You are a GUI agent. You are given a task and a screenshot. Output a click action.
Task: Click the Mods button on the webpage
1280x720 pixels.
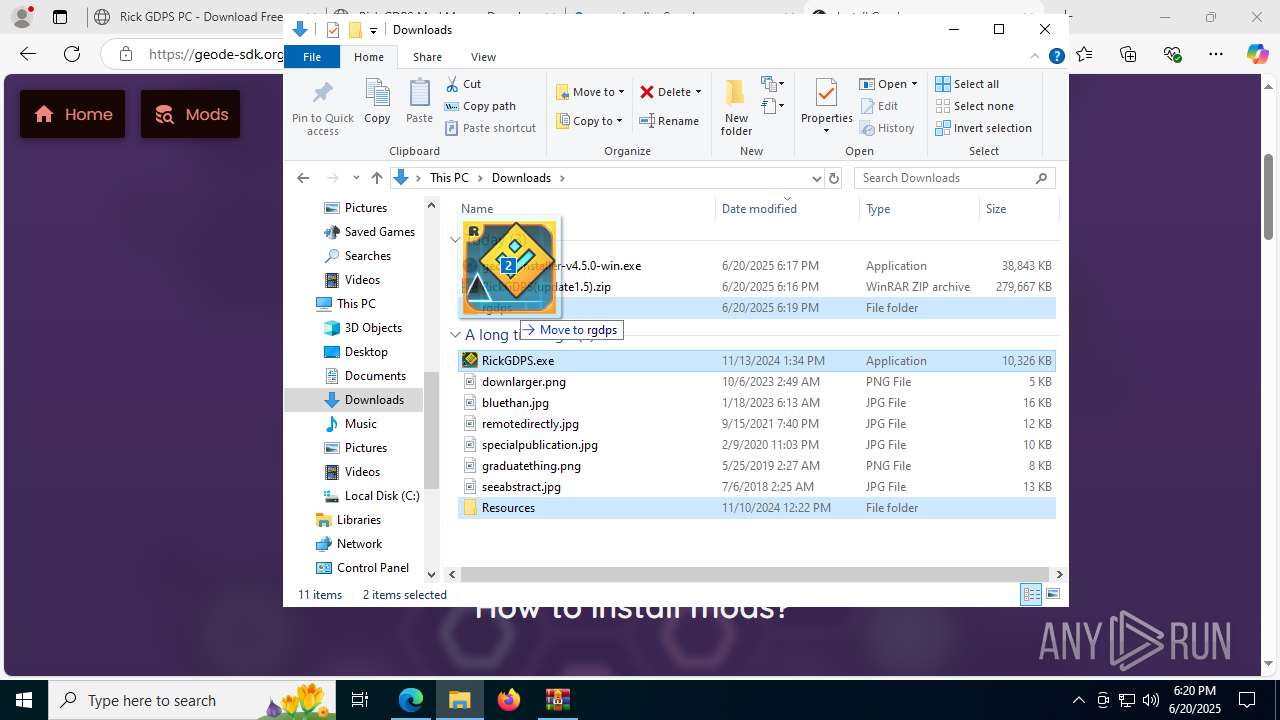(x=190, y=114)
